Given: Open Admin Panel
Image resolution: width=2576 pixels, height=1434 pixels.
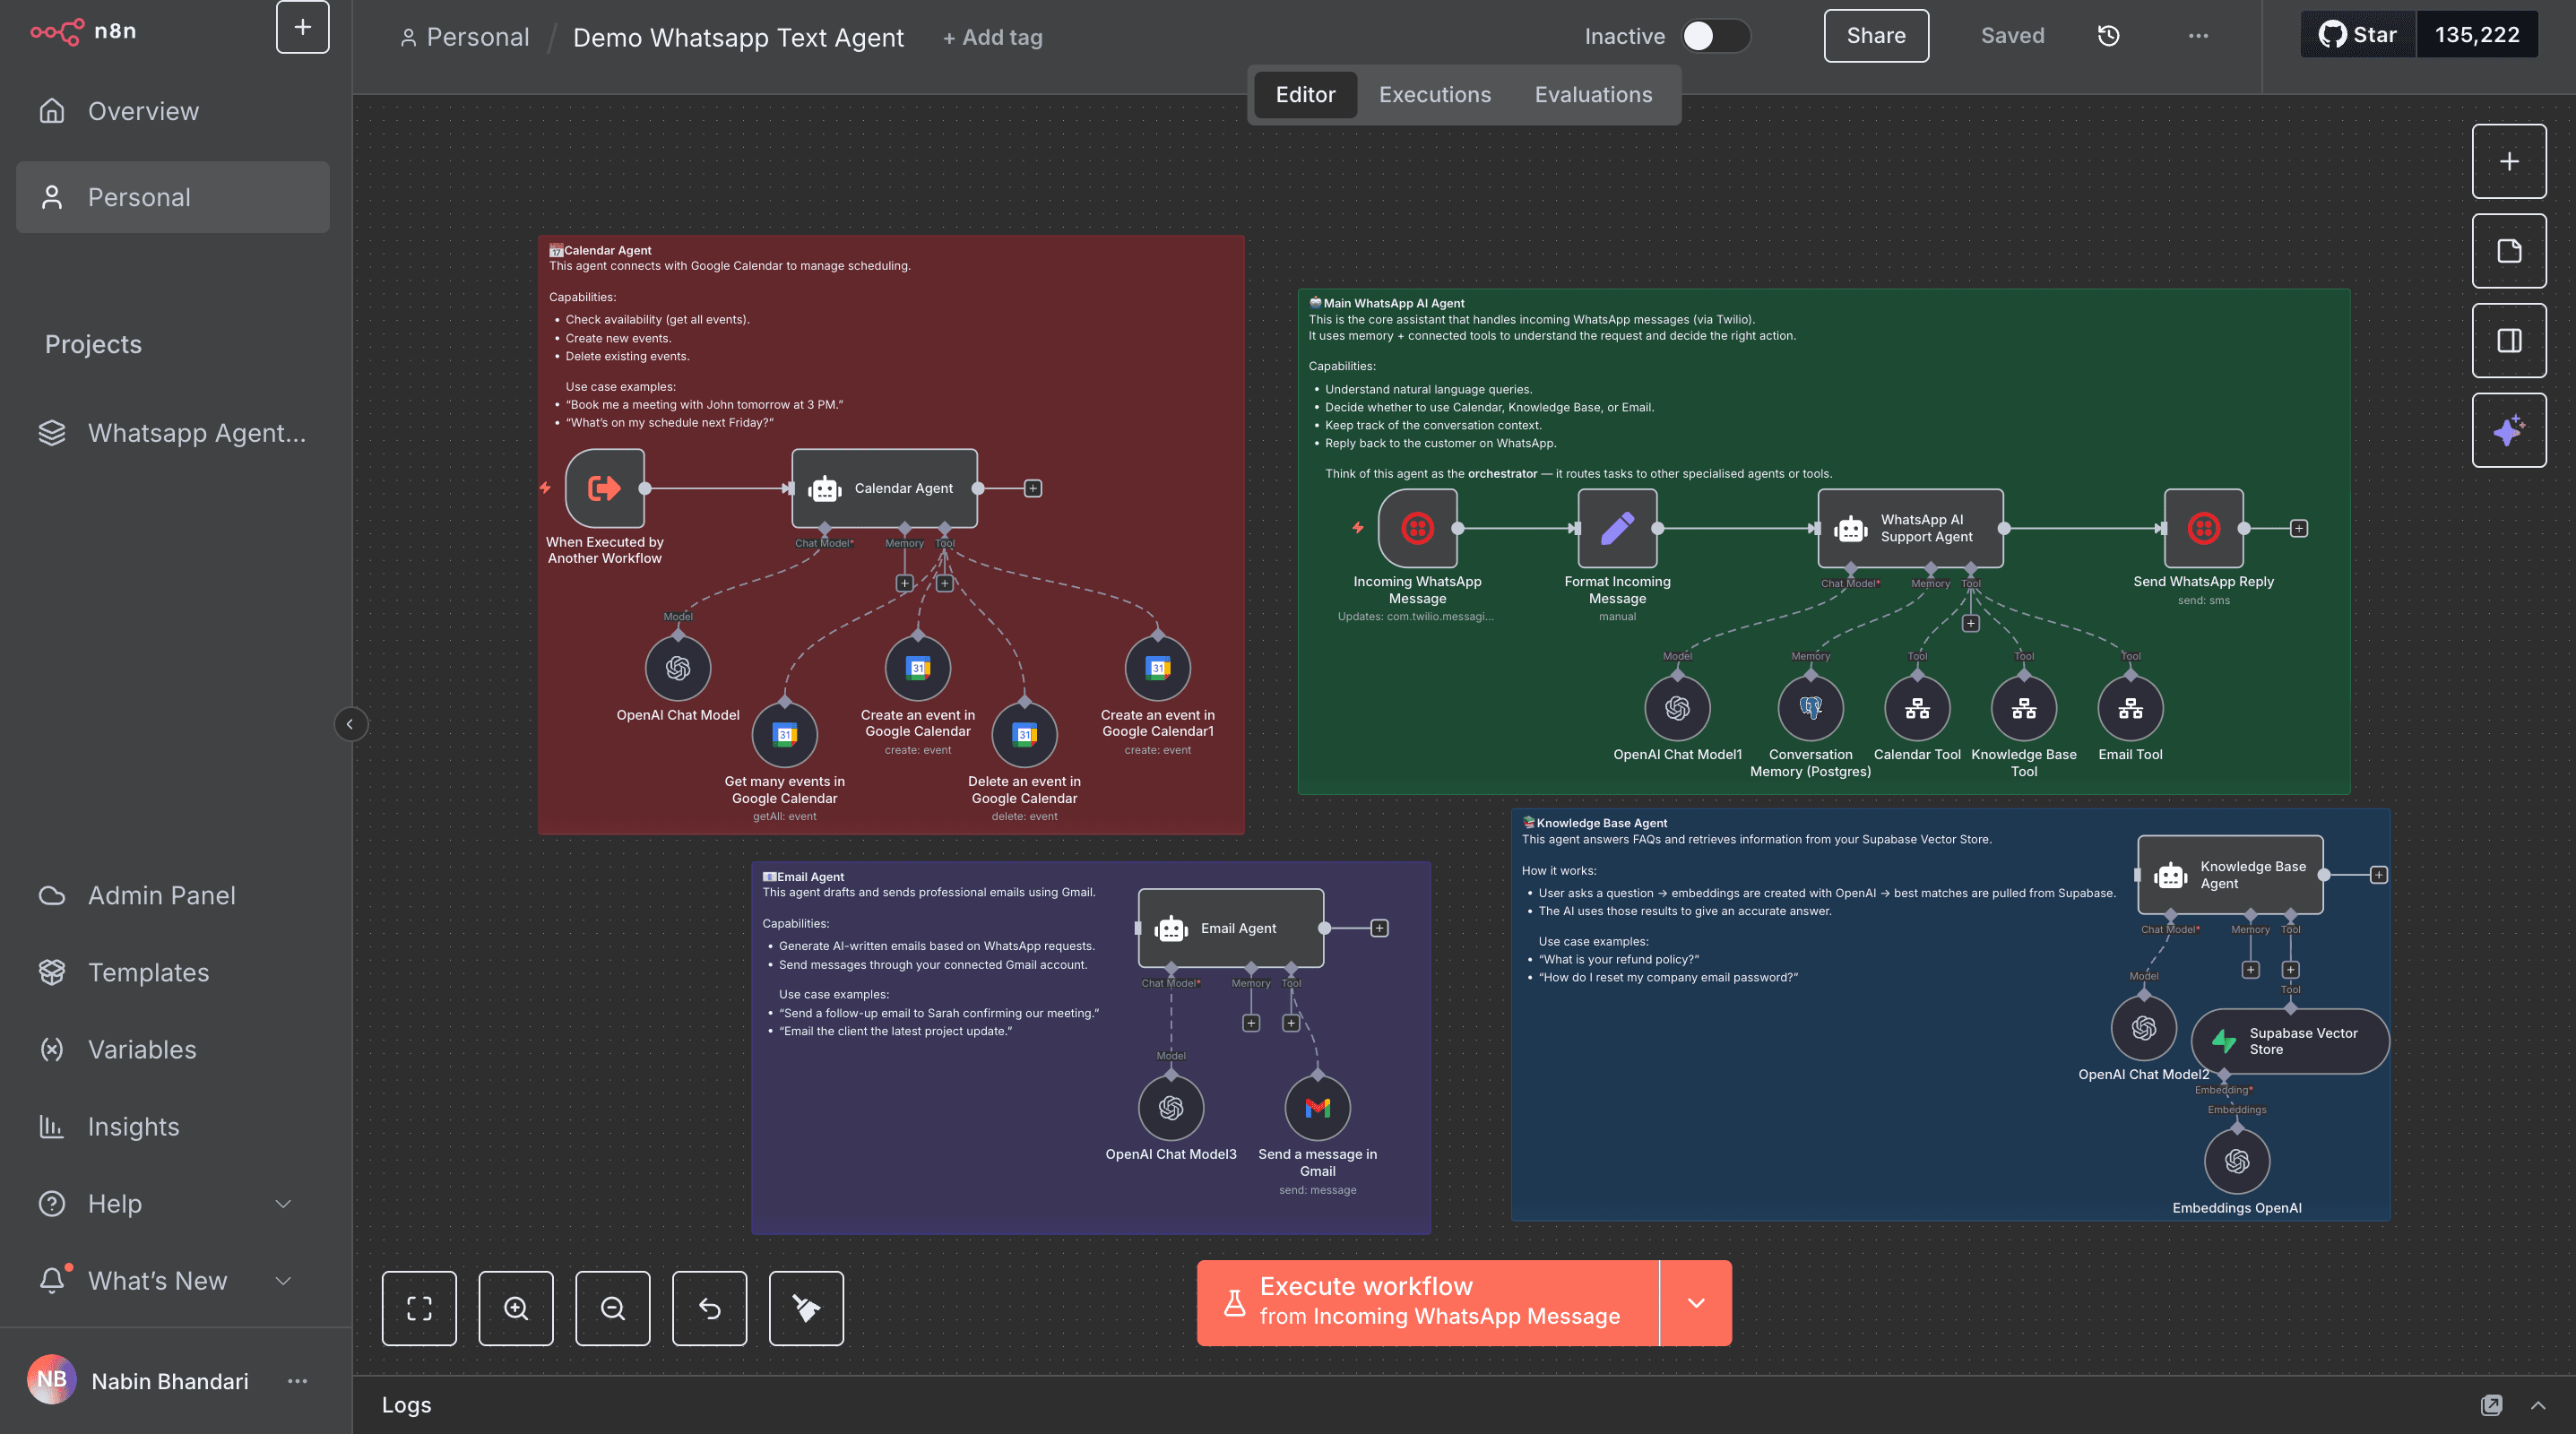Looking at the screenshot, I should pyautogui.click(x=172, y=895).
